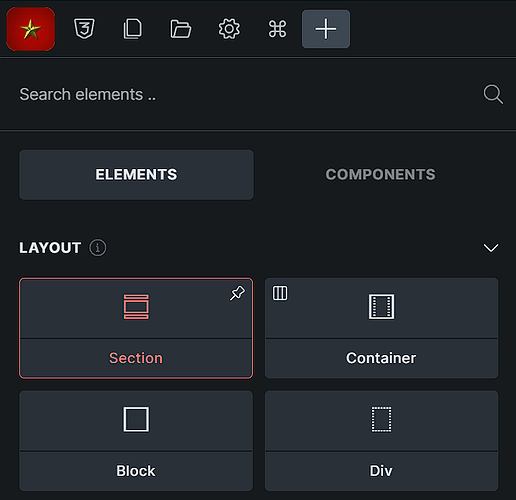Toggle the plus add-elements button

326,29
